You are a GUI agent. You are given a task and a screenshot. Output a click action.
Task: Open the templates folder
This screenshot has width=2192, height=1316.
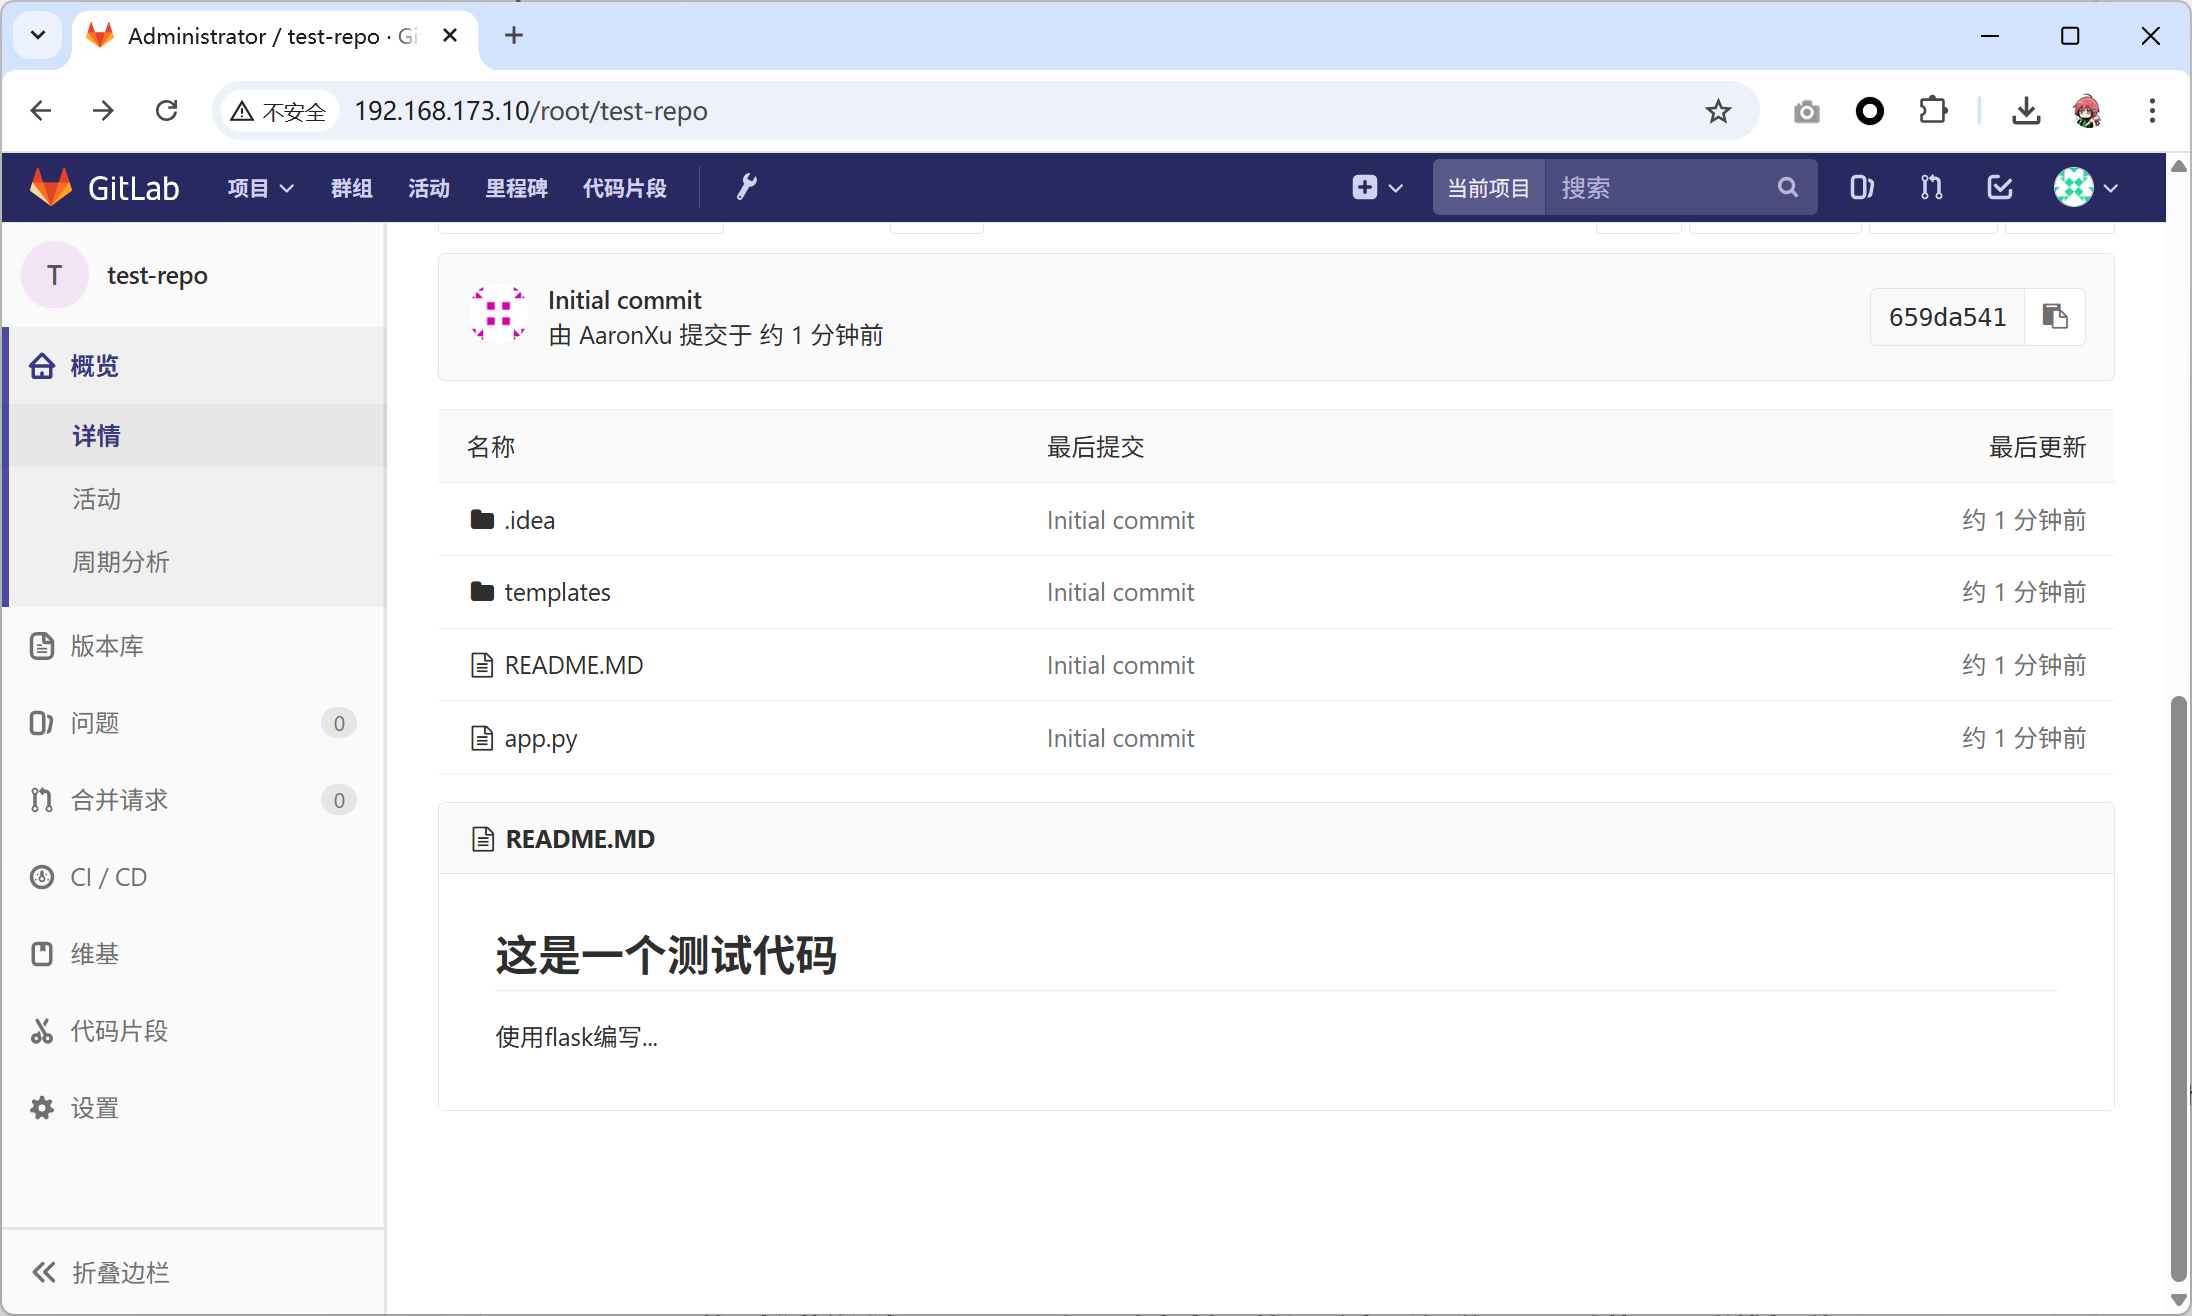point(557,592)
